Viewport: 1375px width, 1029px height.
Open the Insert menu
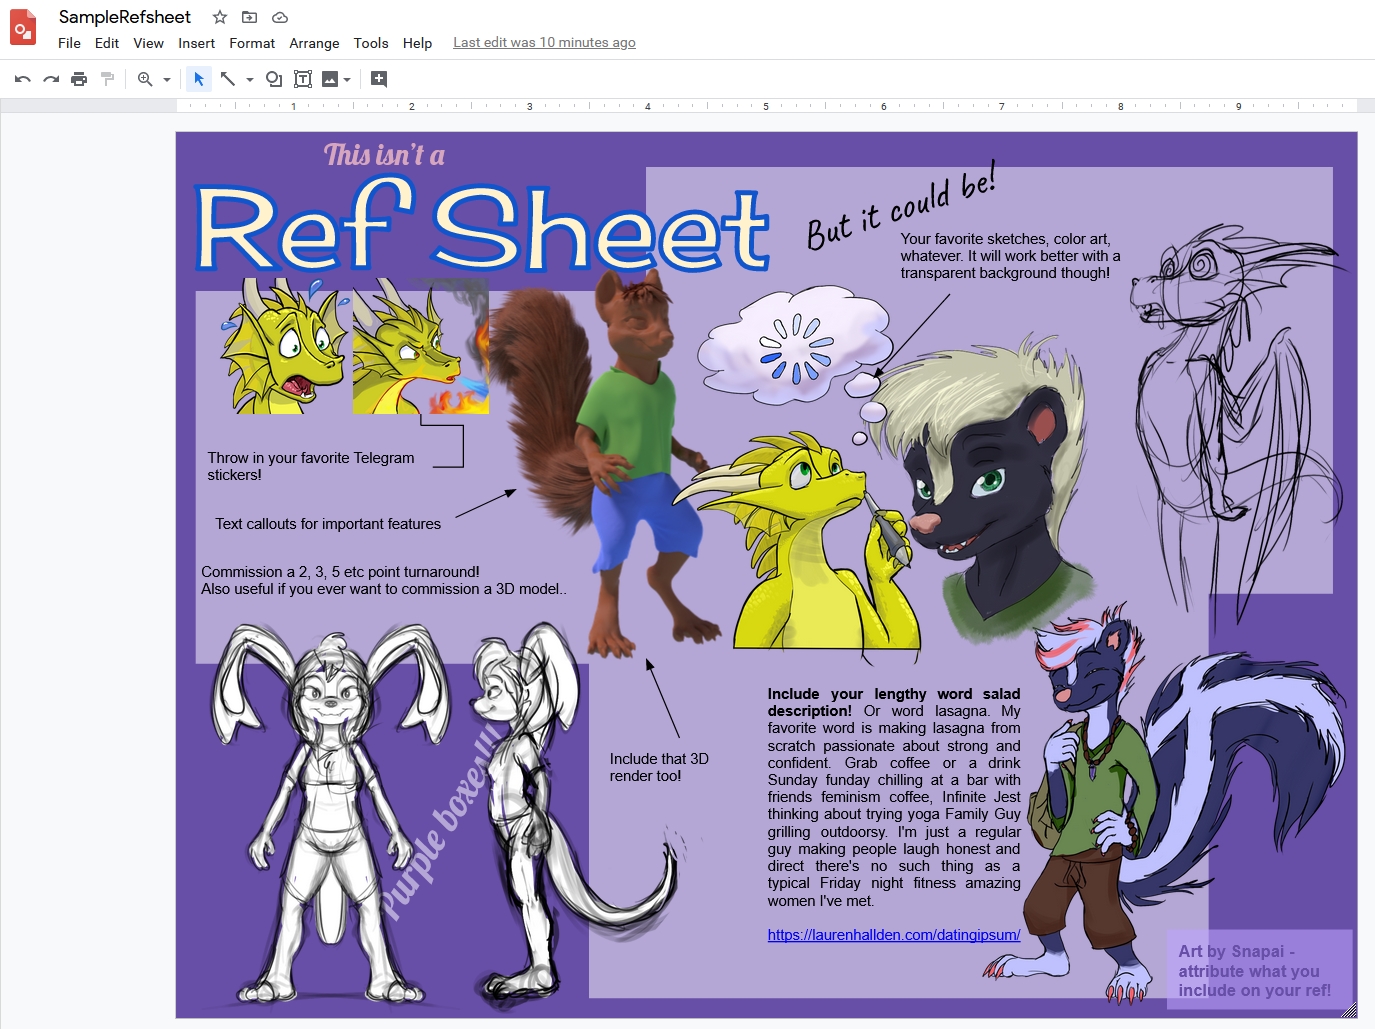pyautogui.click(x=196, y=43)
